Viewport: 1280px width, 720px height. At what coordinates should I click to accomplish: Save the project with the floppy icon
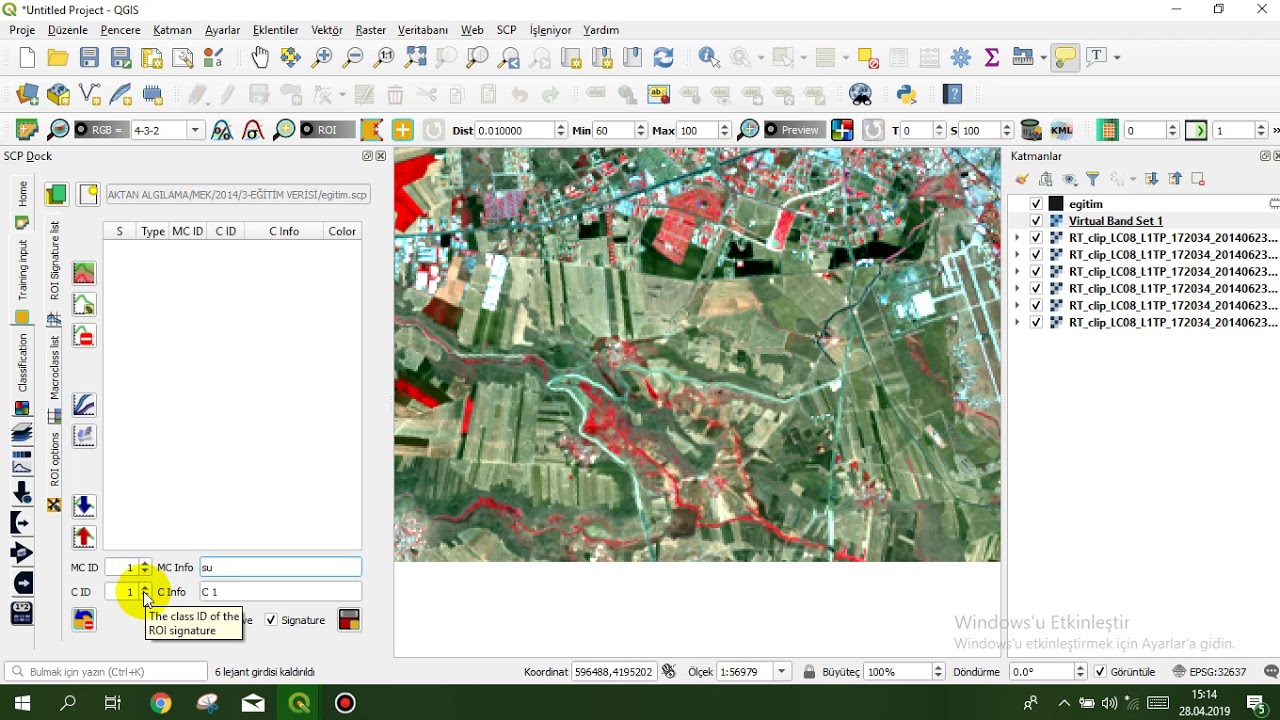point(90,57)
